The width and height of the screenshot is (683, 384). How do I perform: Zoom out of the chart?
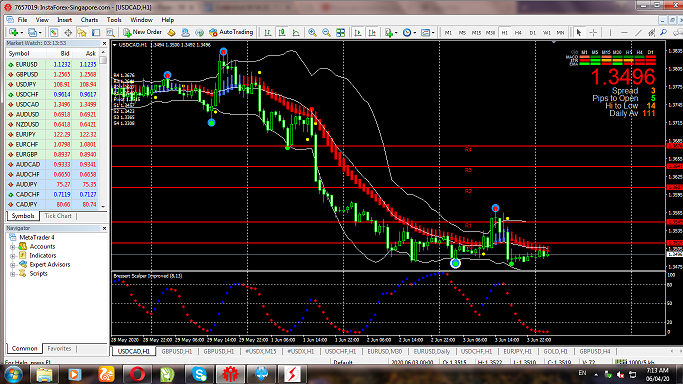(326, 33)
